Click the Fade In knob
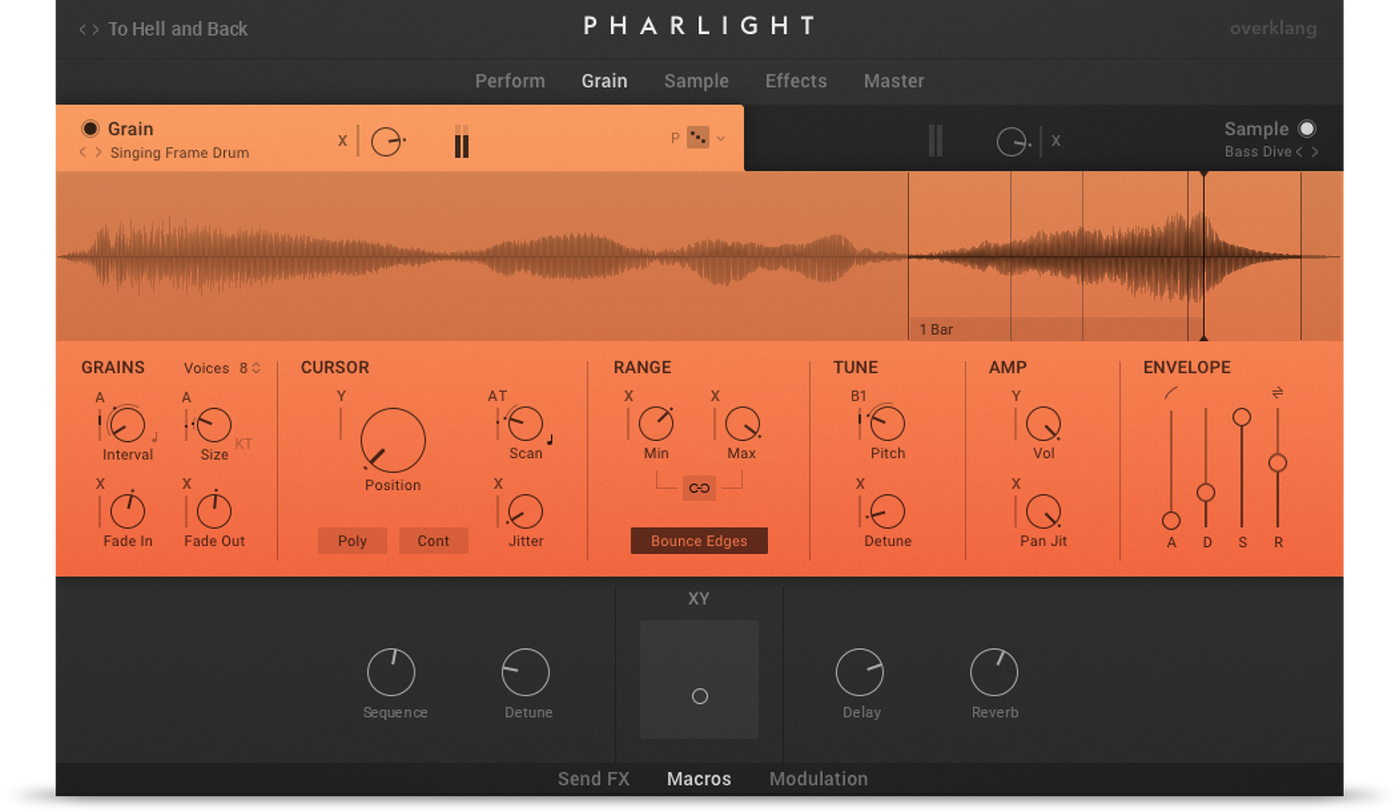The width and height of the screenshot is (1400, 812). pos(127,511)
